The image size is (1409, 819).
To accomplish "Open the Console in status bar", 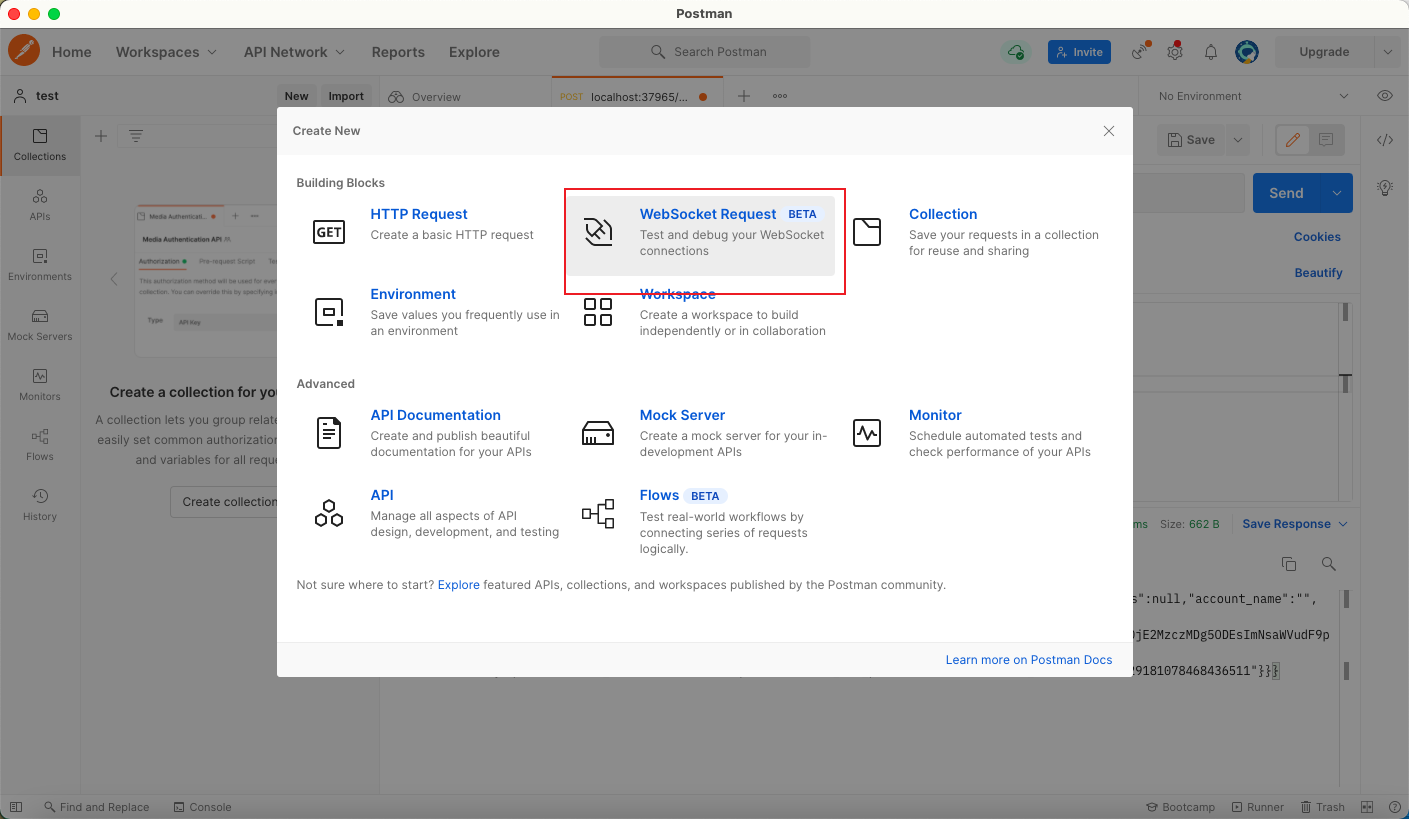I will (202, 807).
